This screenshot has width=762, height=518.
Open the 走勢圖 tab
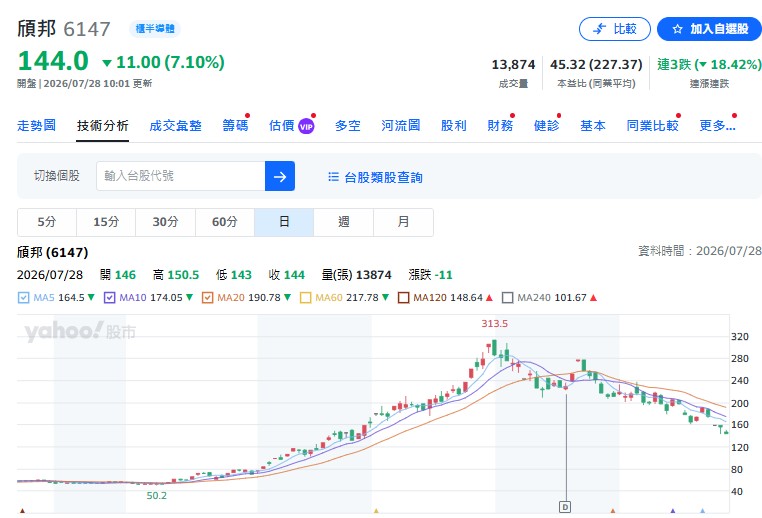click(36, 125)
